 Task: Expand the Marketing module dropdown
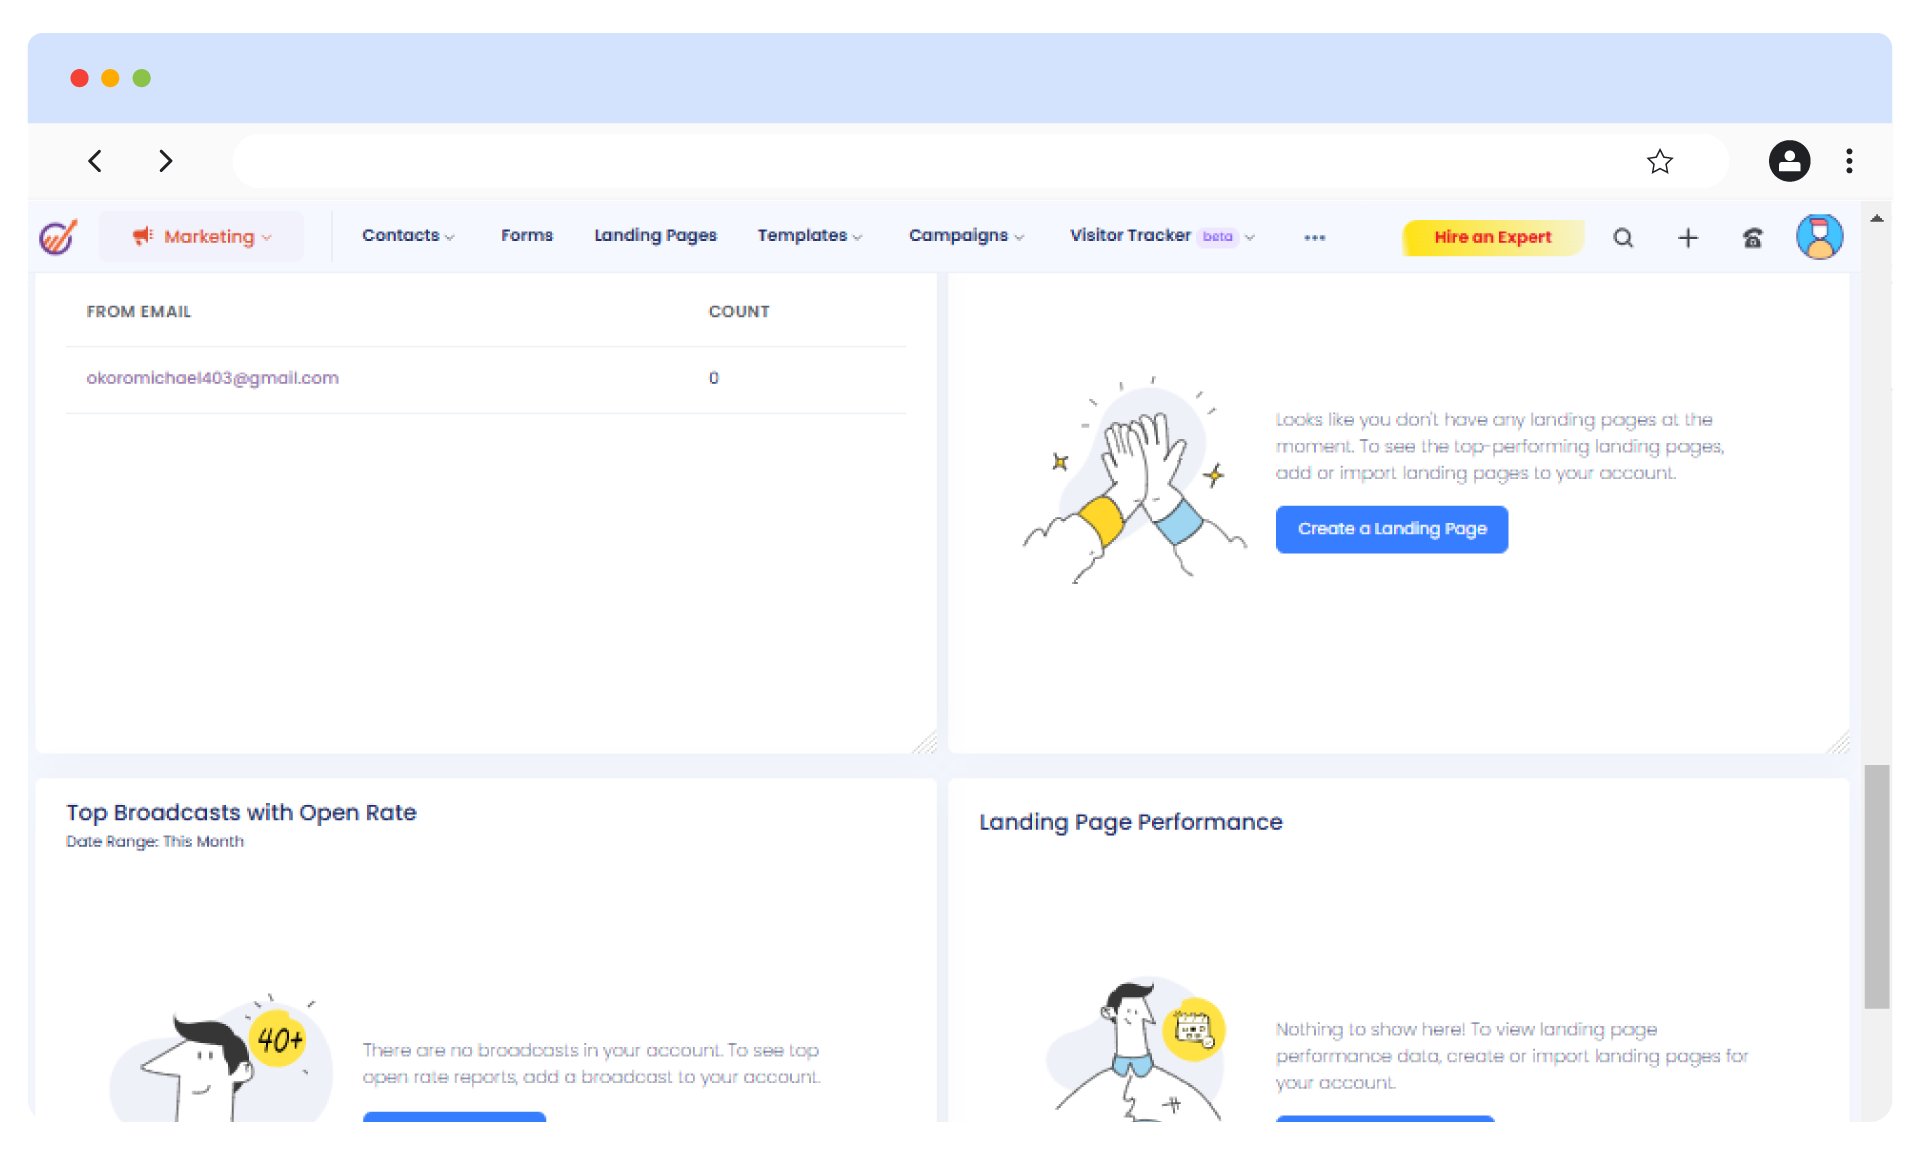202,237
